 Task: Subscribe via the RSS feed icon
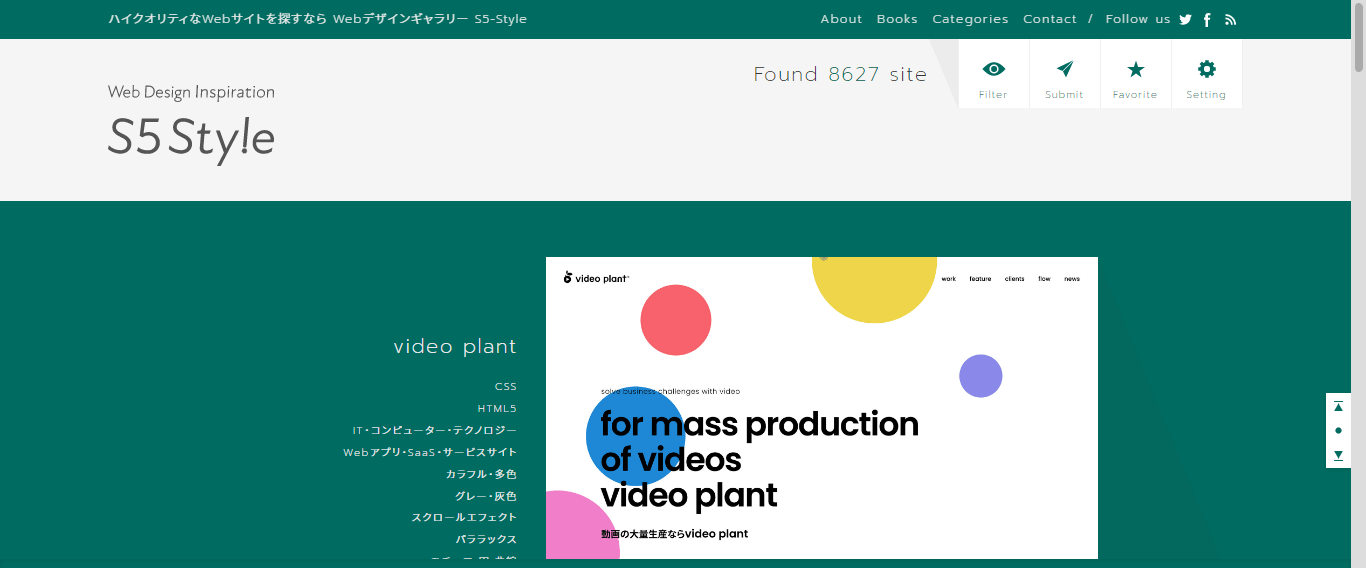(x=1230, y=20)
